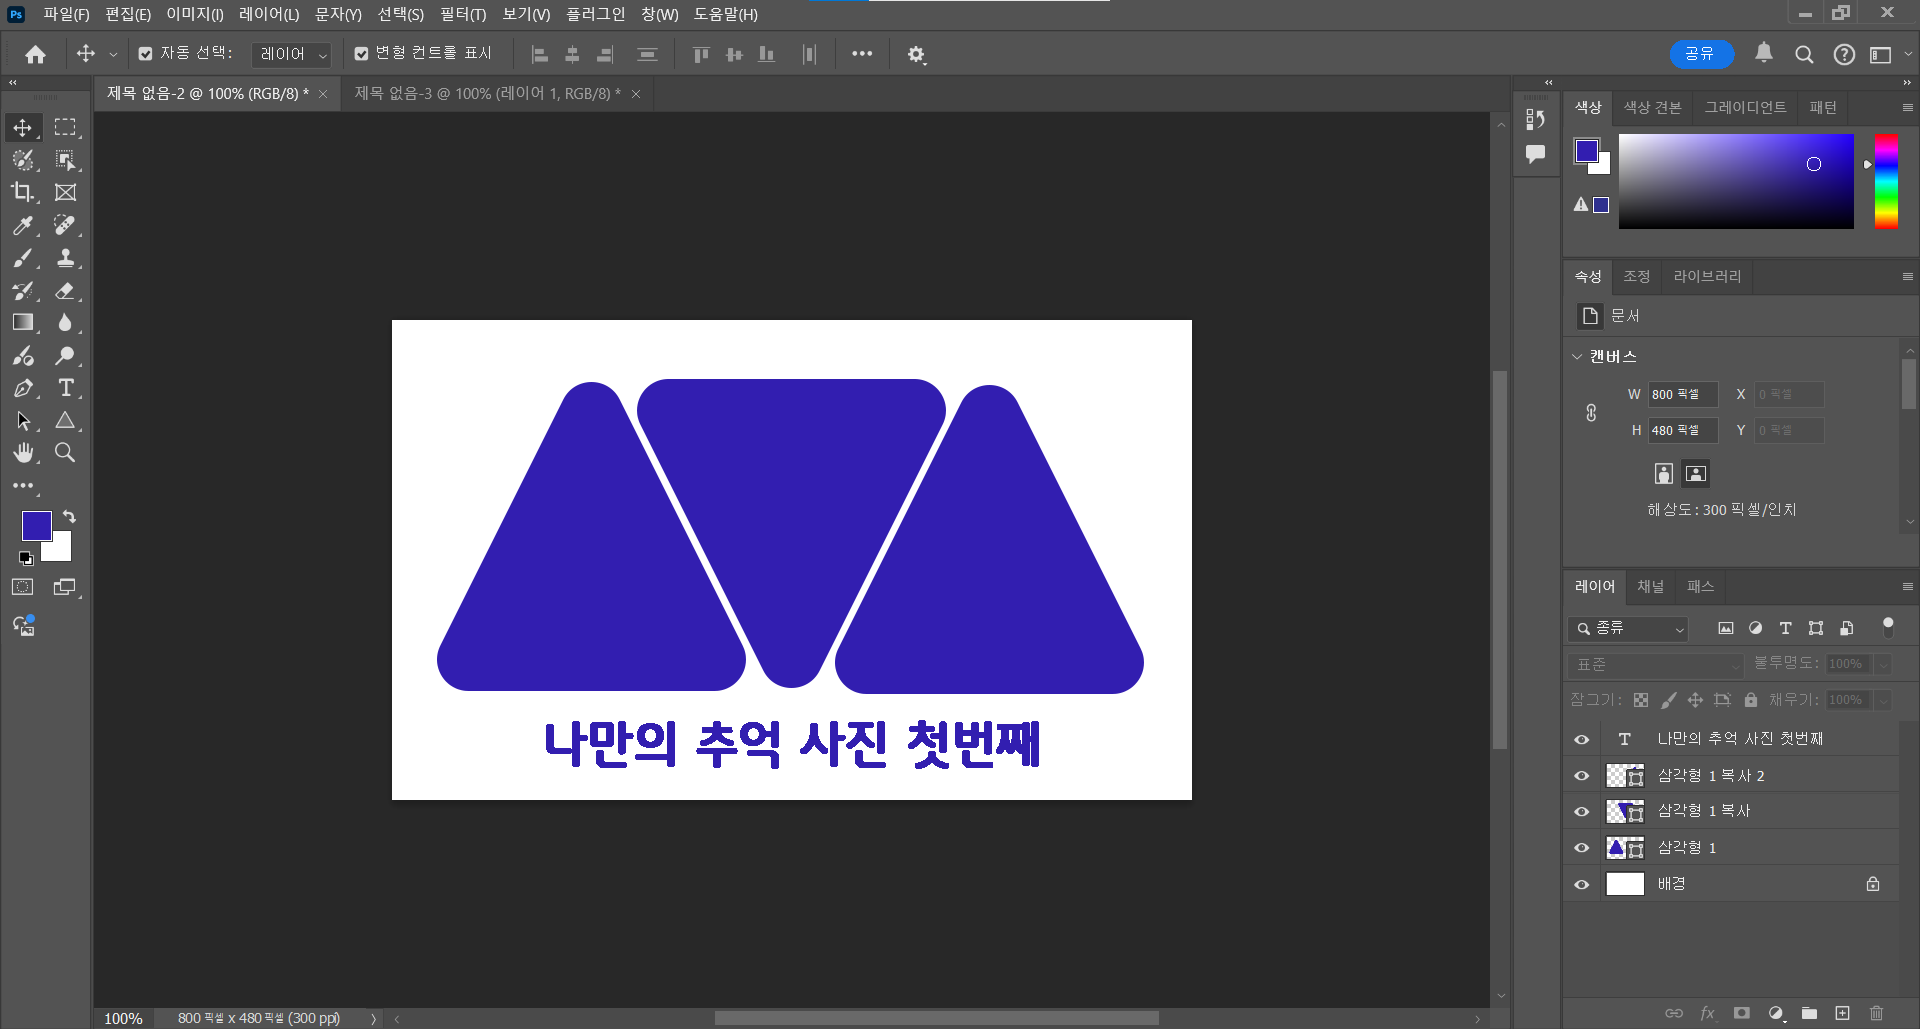Switch to the 제목 없음-3 document tab
Viewport: 1920px width, 1029px height.
488,93
